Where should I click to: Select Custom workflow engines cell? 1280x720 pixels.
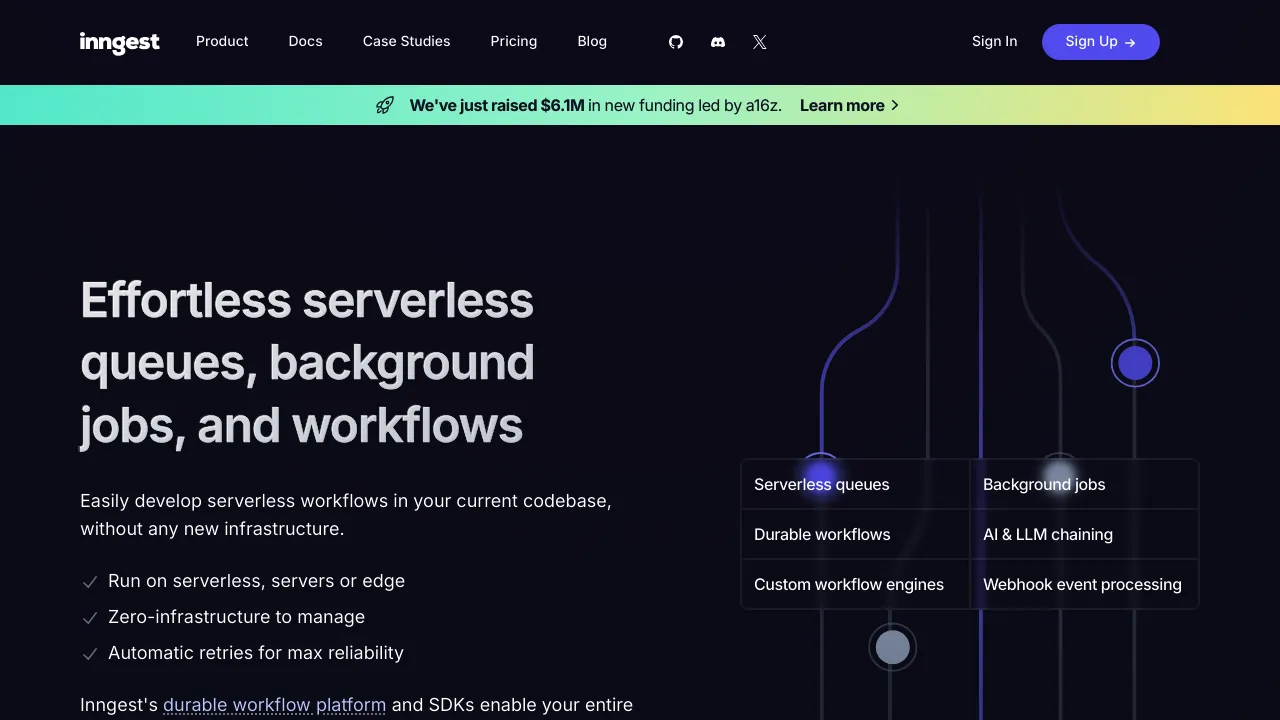(x=855, y=584)
